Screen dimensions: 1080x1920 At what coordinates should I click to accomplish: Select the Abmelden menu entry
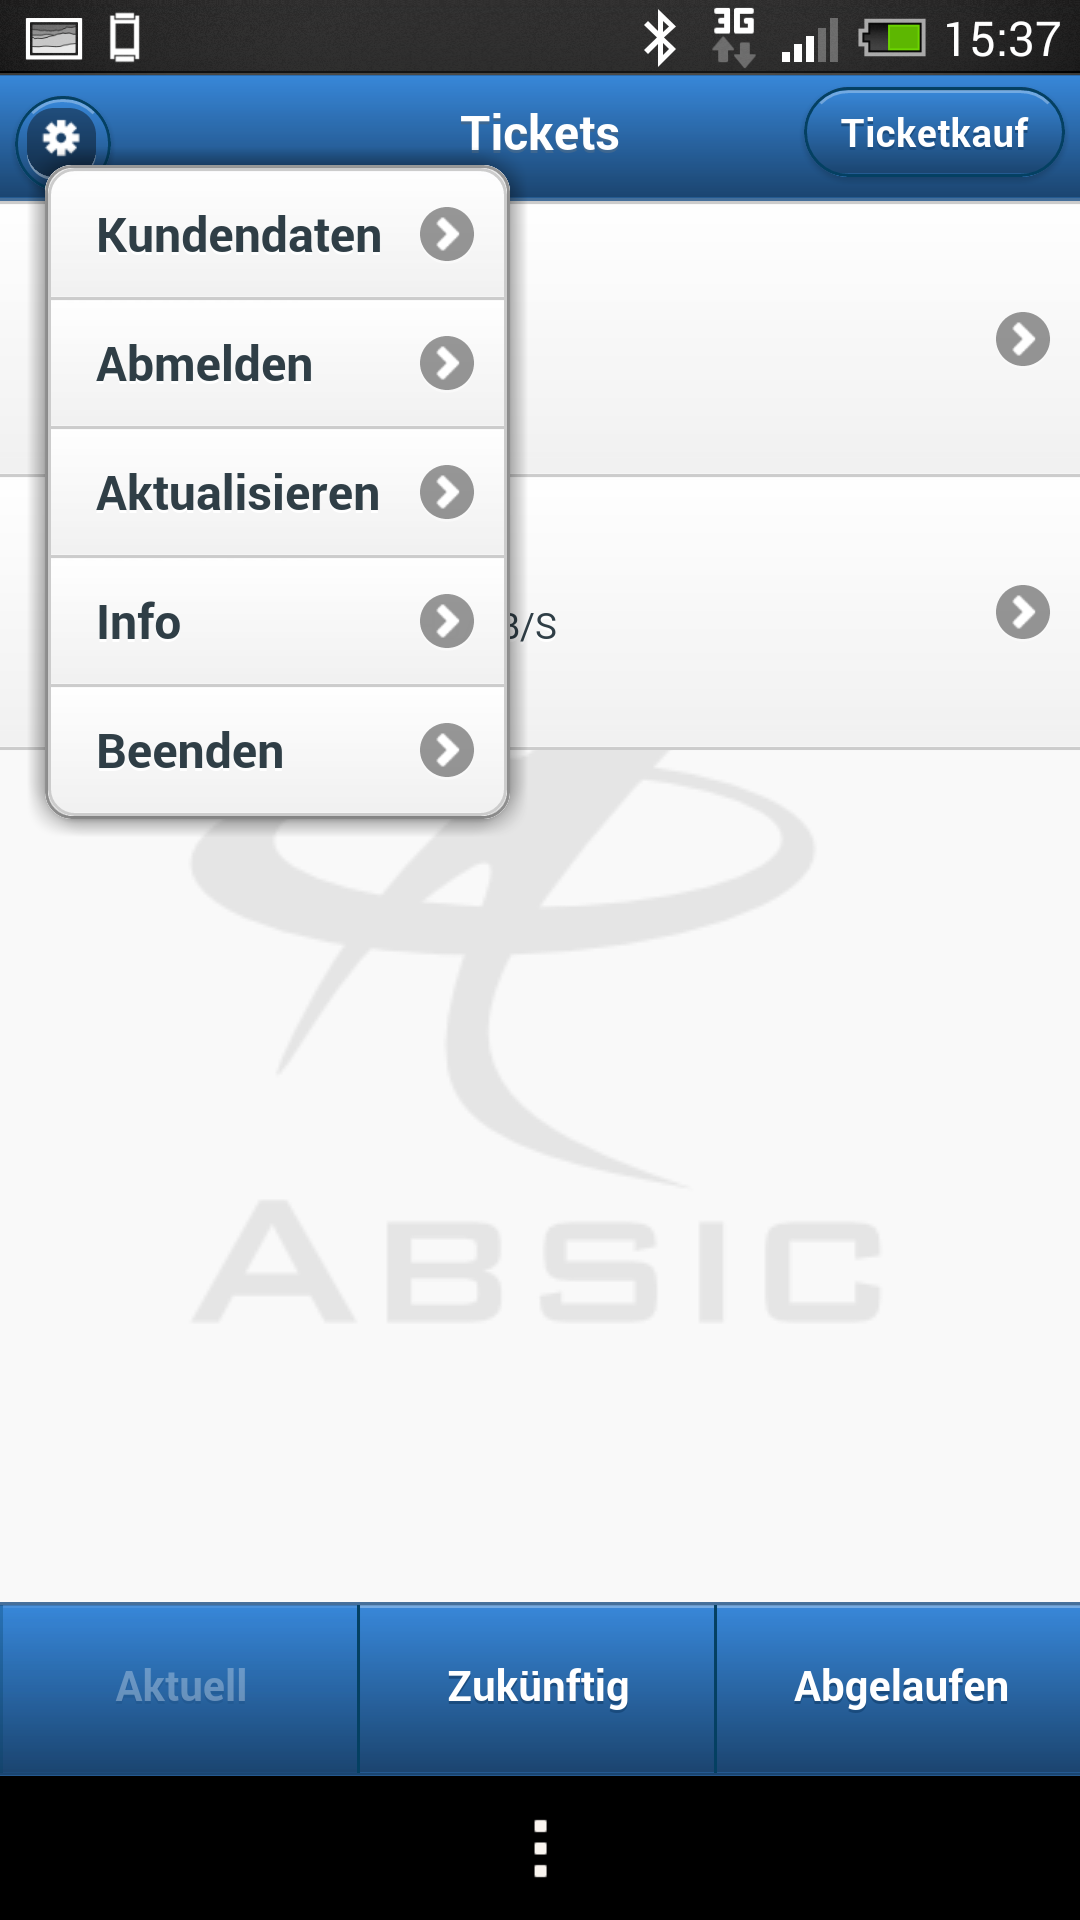(205, 364)
